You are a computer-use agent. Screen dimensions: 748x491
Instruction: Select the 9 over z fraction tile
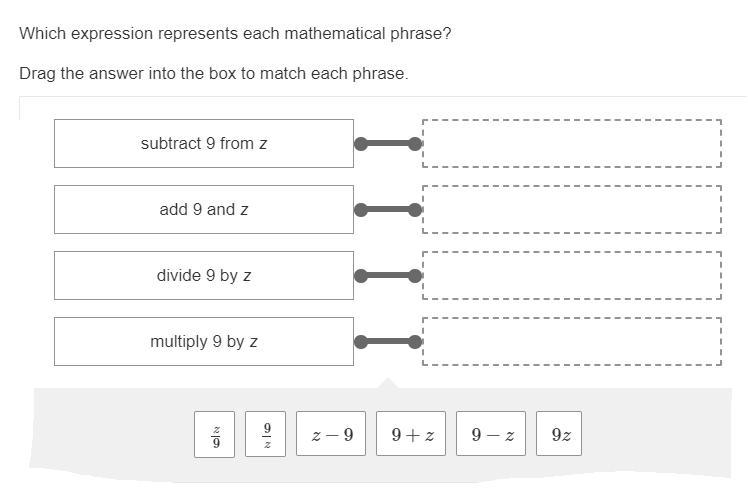pos(266,434)
